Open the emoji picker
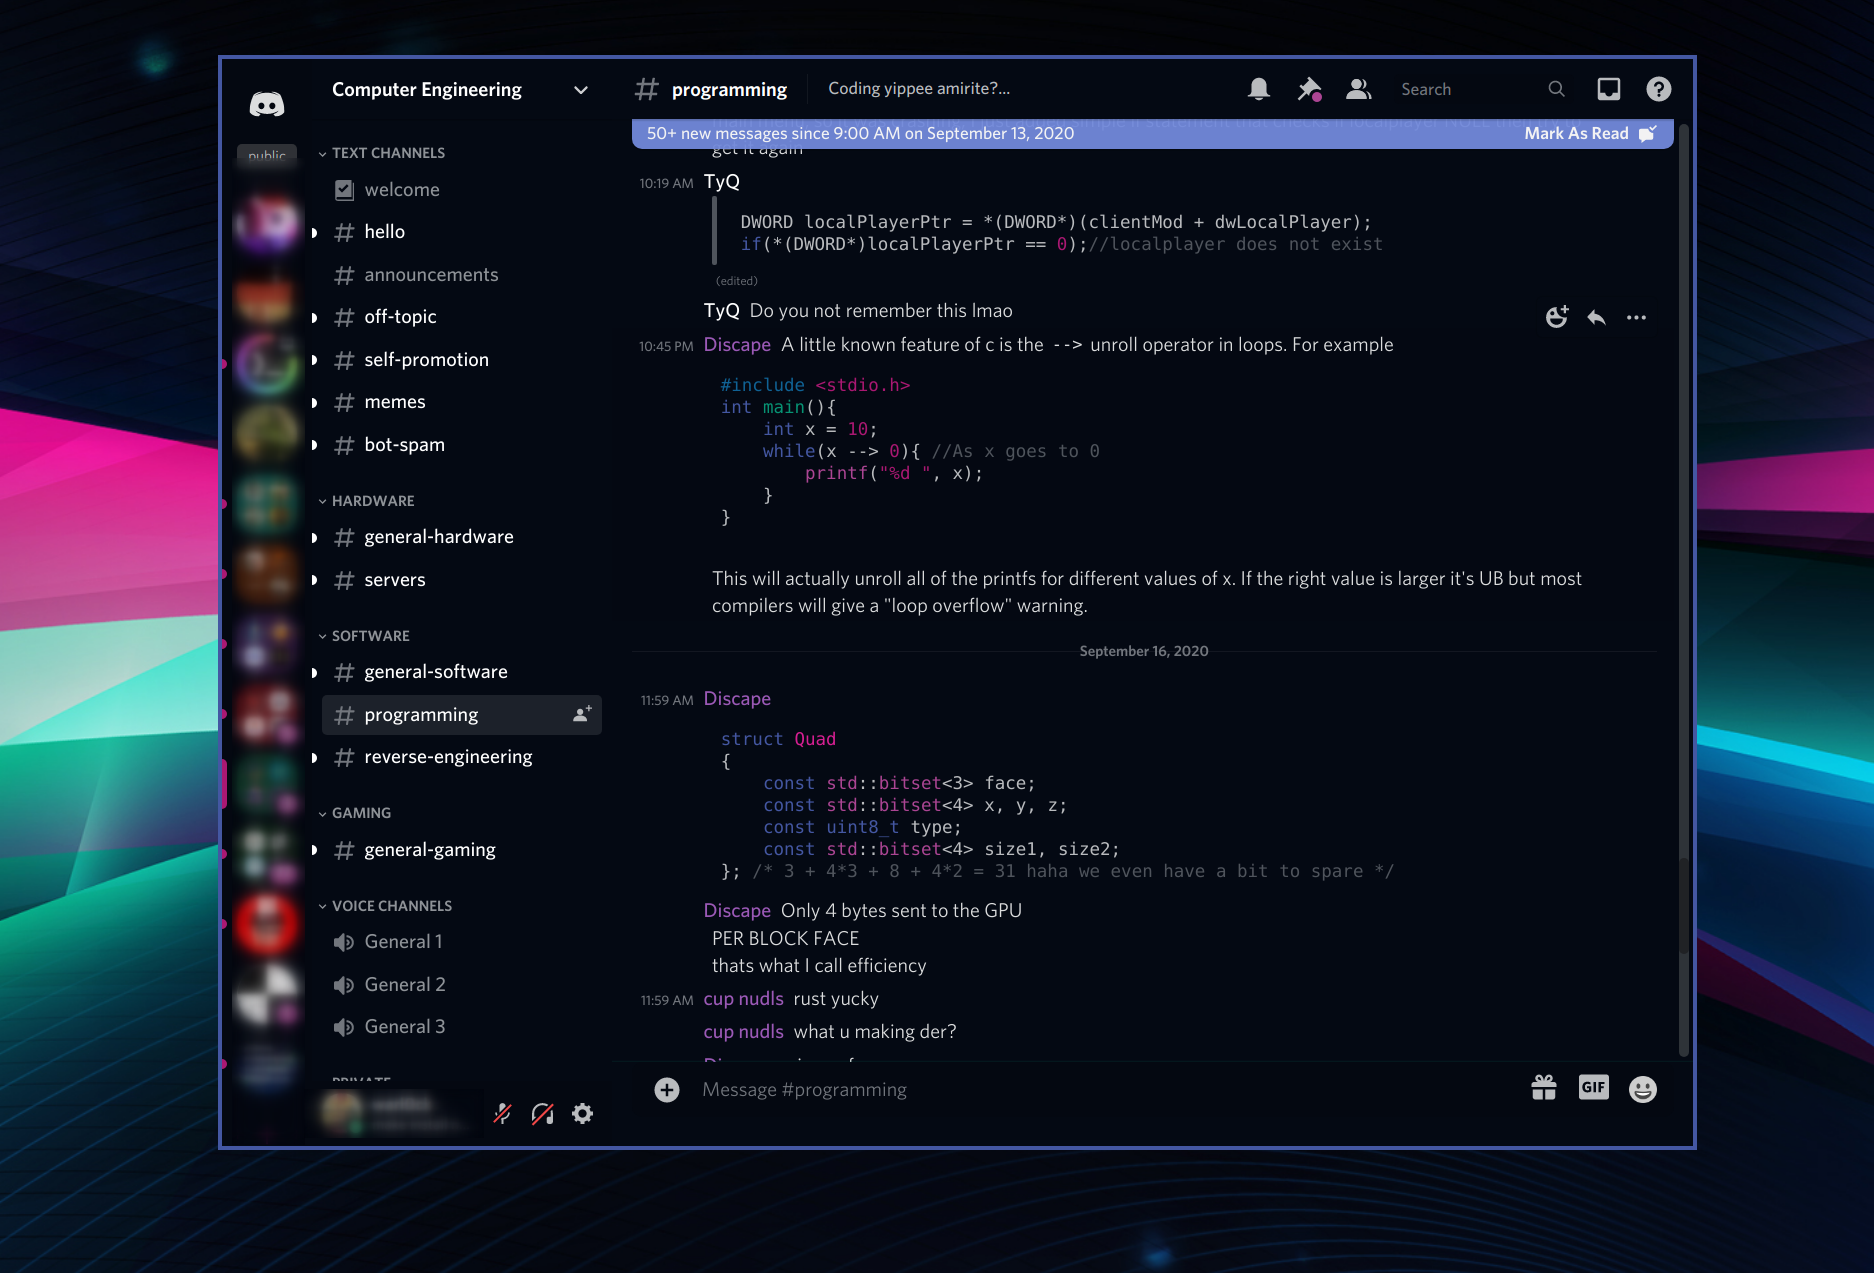This screenshot has width=1874, height=1273. pyautogui.click(x=1643, y=1089)
